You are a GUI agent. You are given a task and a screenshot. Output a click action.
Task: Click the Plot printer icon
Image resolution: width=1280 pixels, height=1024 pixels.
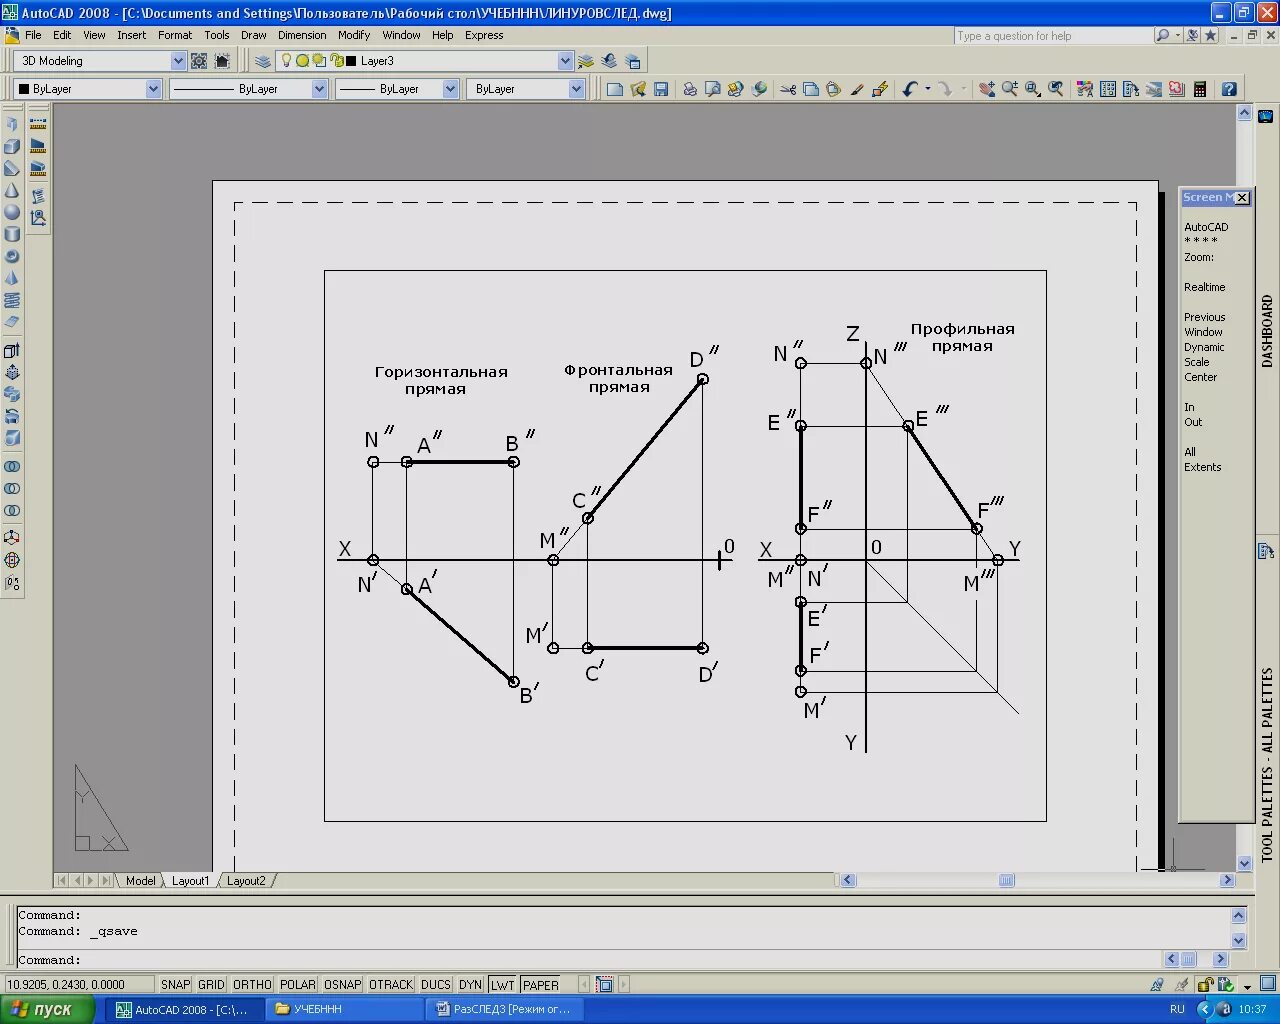point(690,89)
